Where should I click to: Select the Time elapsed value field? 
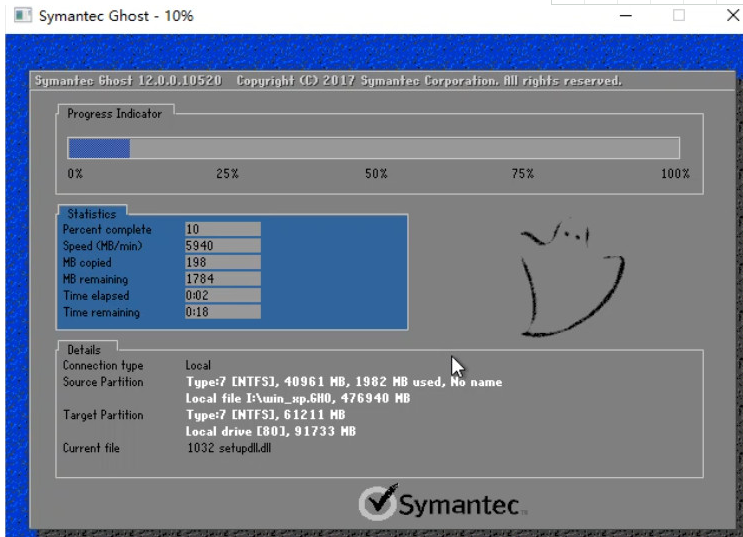click(x=222, y=296)
